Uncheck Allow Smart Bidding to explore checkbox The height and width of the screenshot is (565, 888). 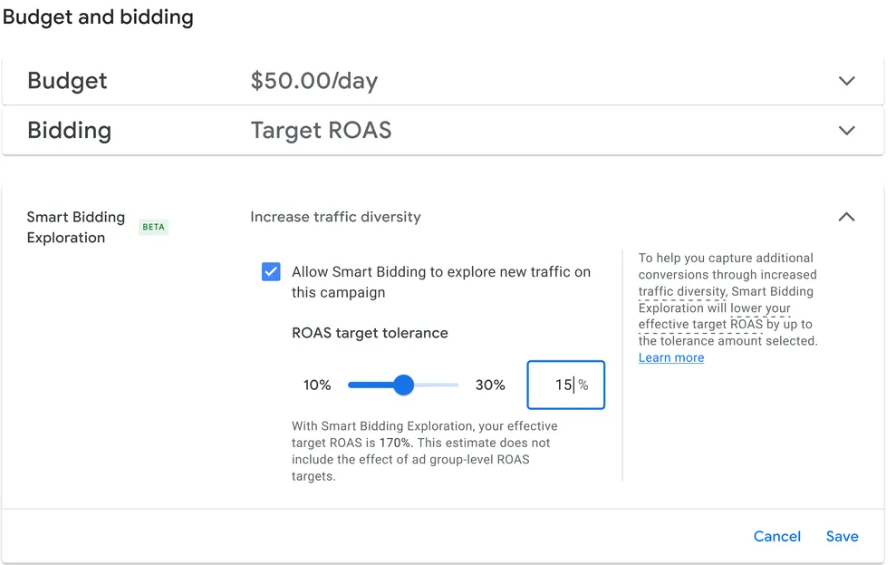point(271,272)
